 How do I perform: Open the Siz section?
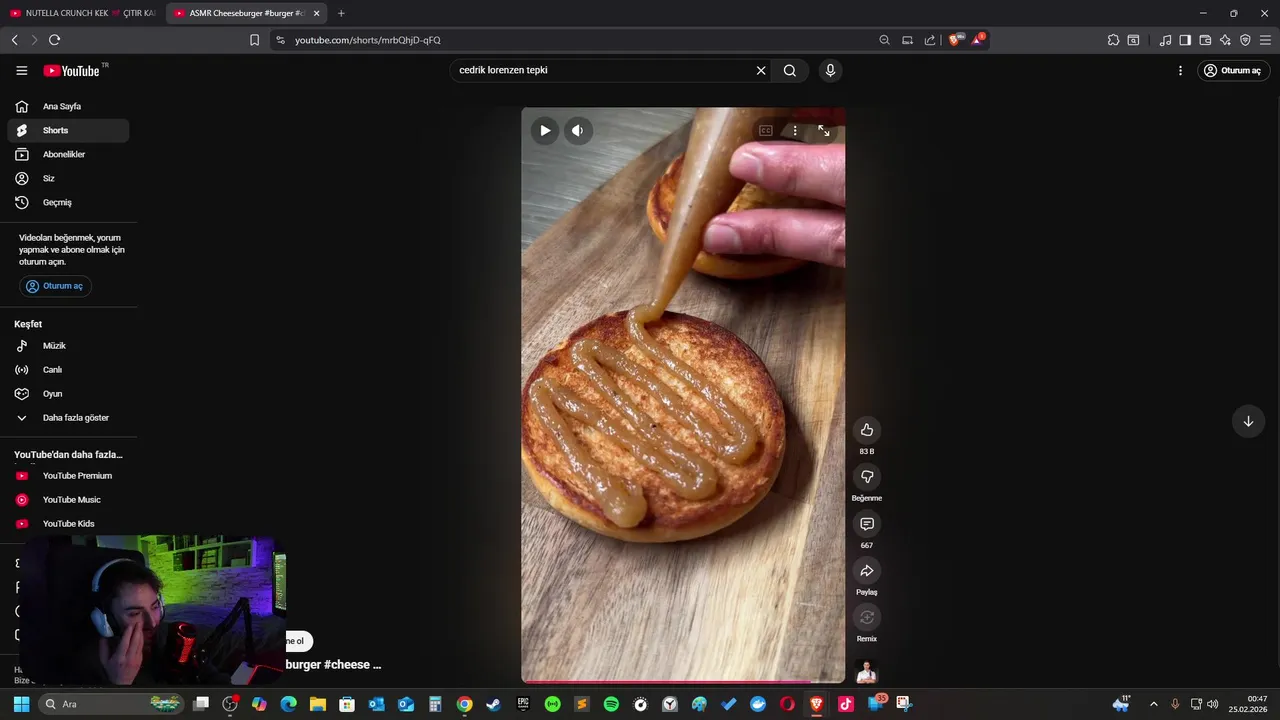coord(68,178)
